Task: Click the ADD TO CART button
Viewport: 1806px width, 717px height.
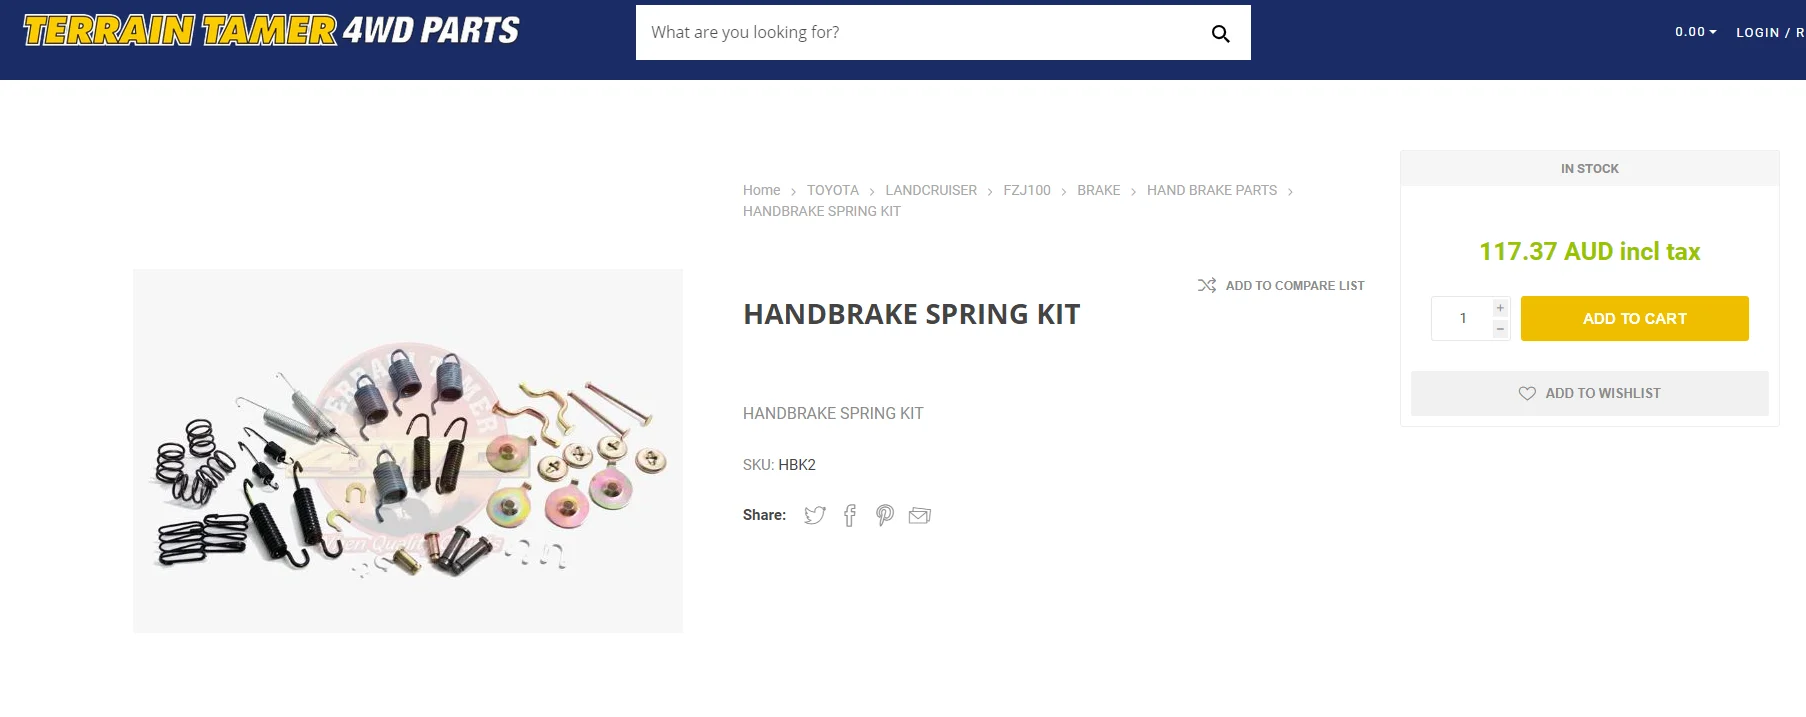Action: pos(1634,318)
